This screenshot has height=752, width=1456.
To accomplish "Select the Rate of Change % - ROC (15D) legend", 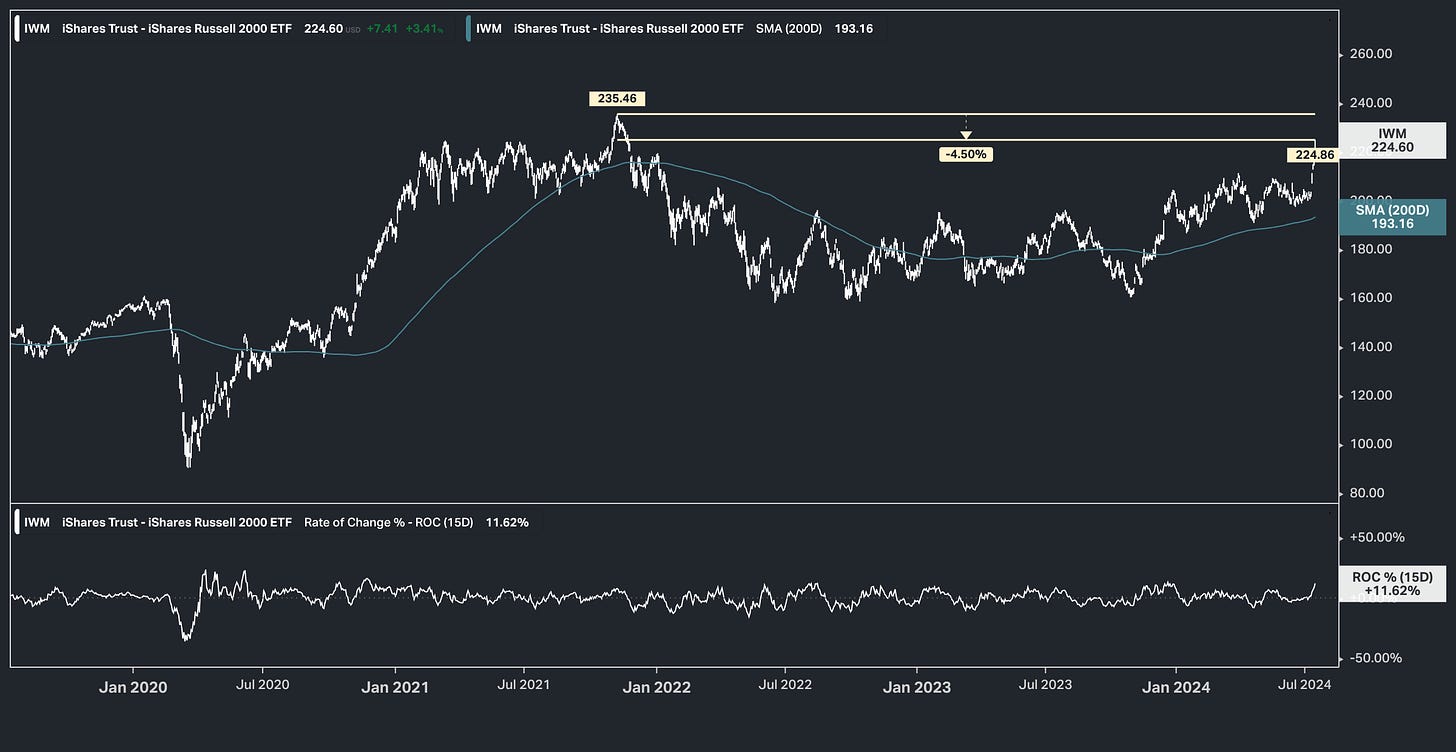I will coord(275,522).
